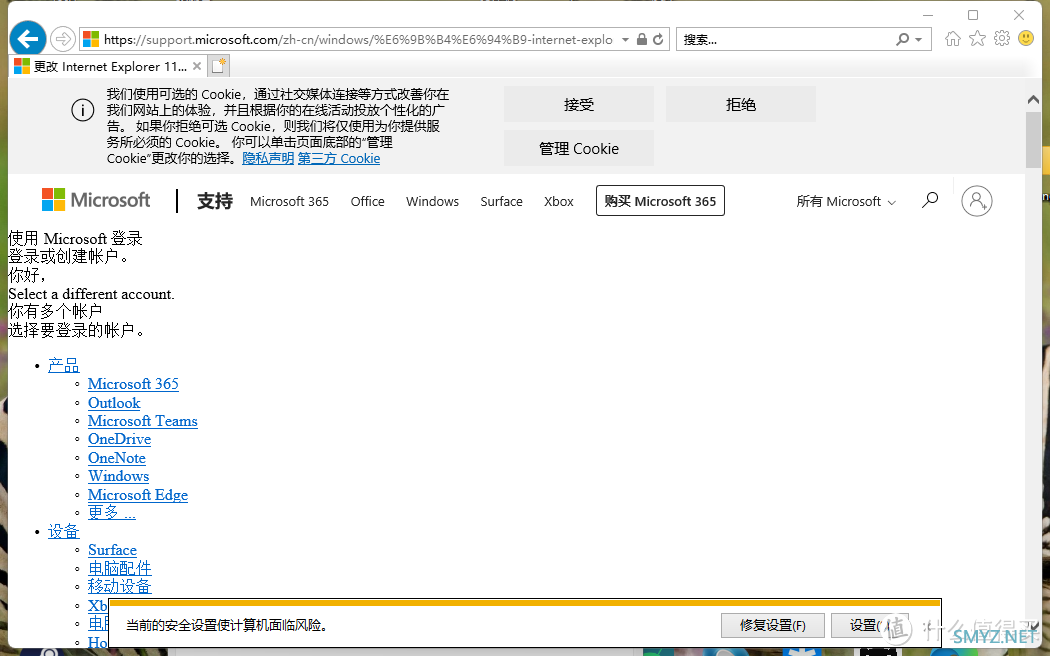1050x656 pixels.
Task: Select the 更改 Internet Explorer 11 tab
Action: [110, 66]
